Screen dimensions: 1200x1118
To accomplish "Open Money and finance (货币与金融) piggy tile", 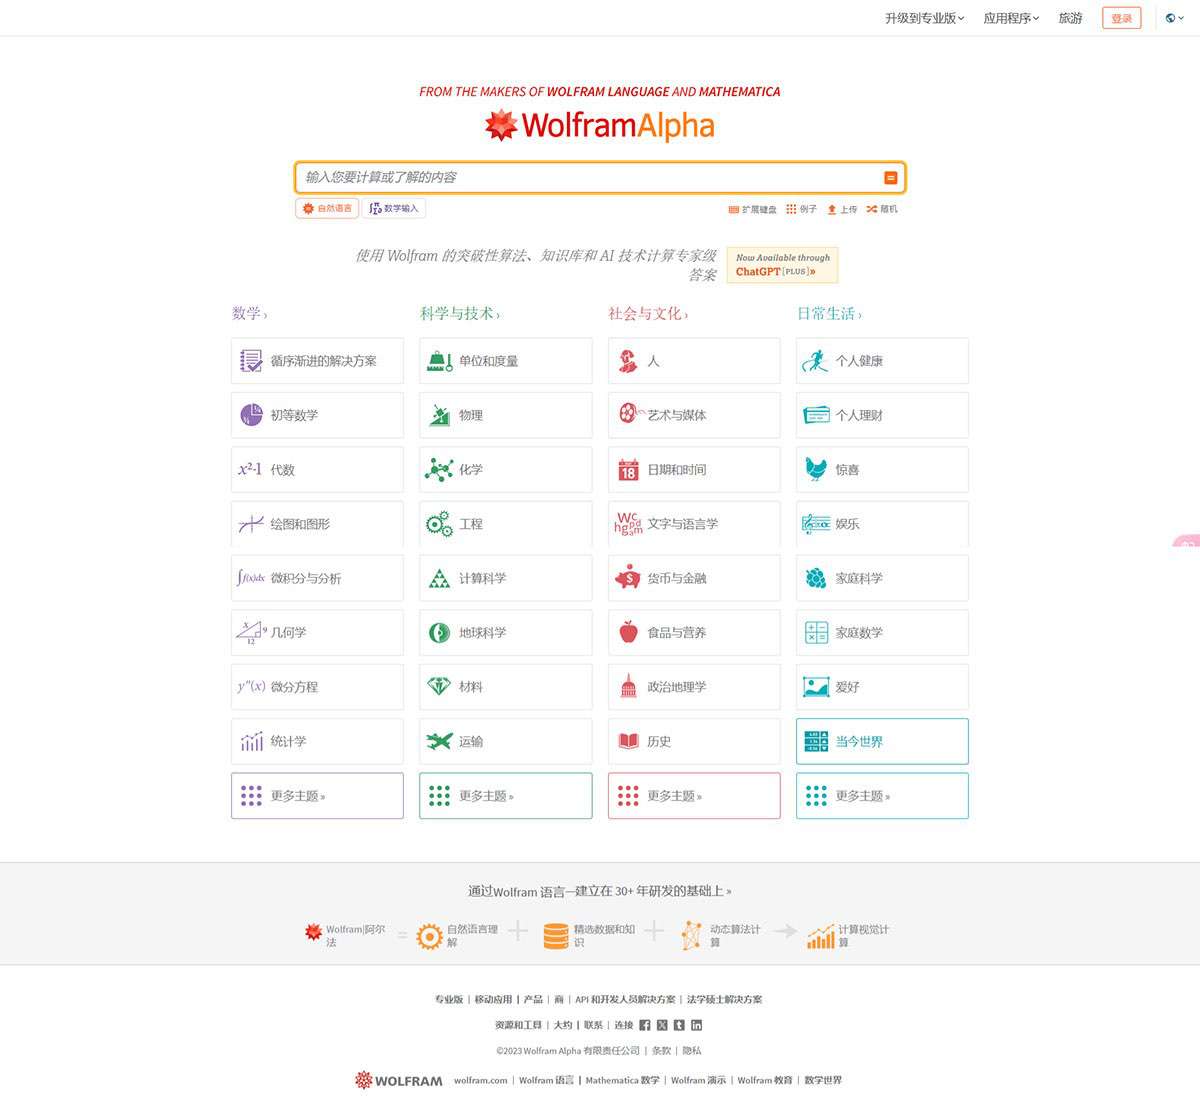I will (x=694, y=578).
